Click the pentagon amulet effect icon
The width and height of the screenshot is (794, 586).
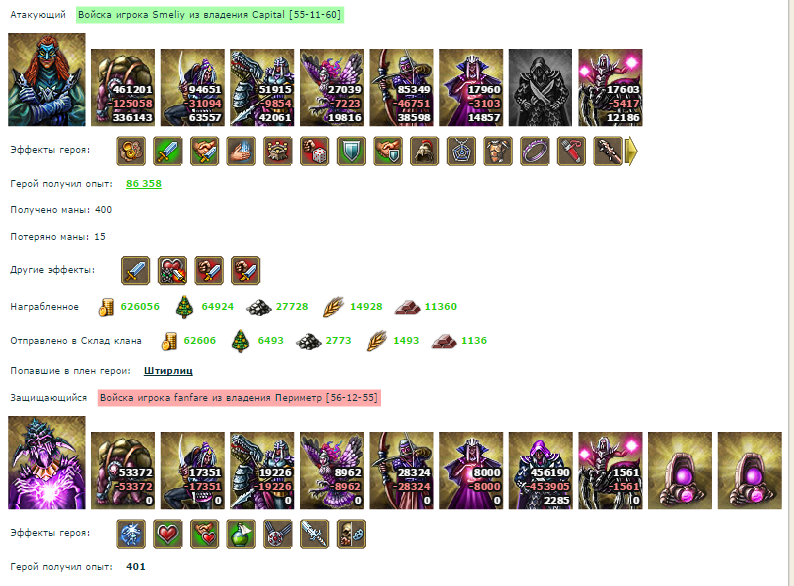461,151
